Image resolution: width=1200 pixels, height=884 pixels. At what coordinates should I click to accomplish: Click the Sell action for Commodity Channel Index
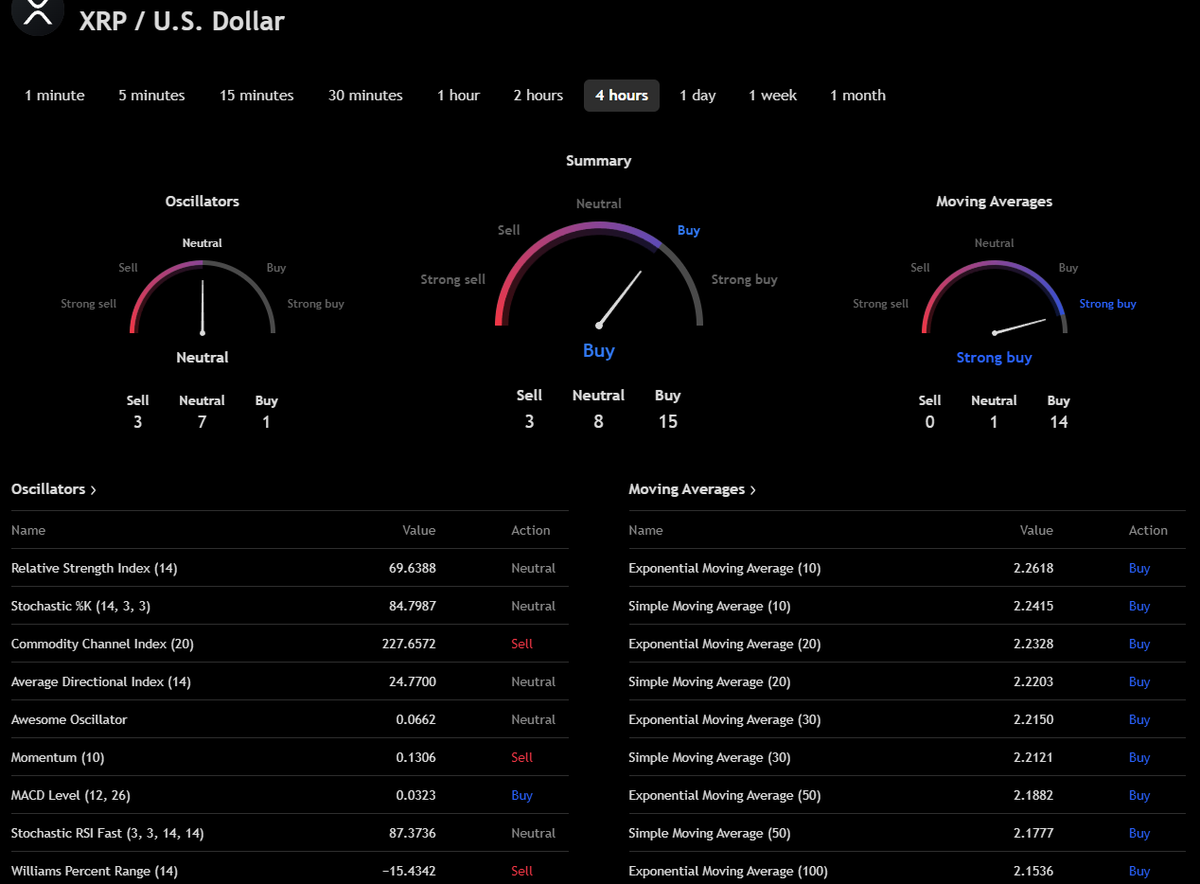522,644
